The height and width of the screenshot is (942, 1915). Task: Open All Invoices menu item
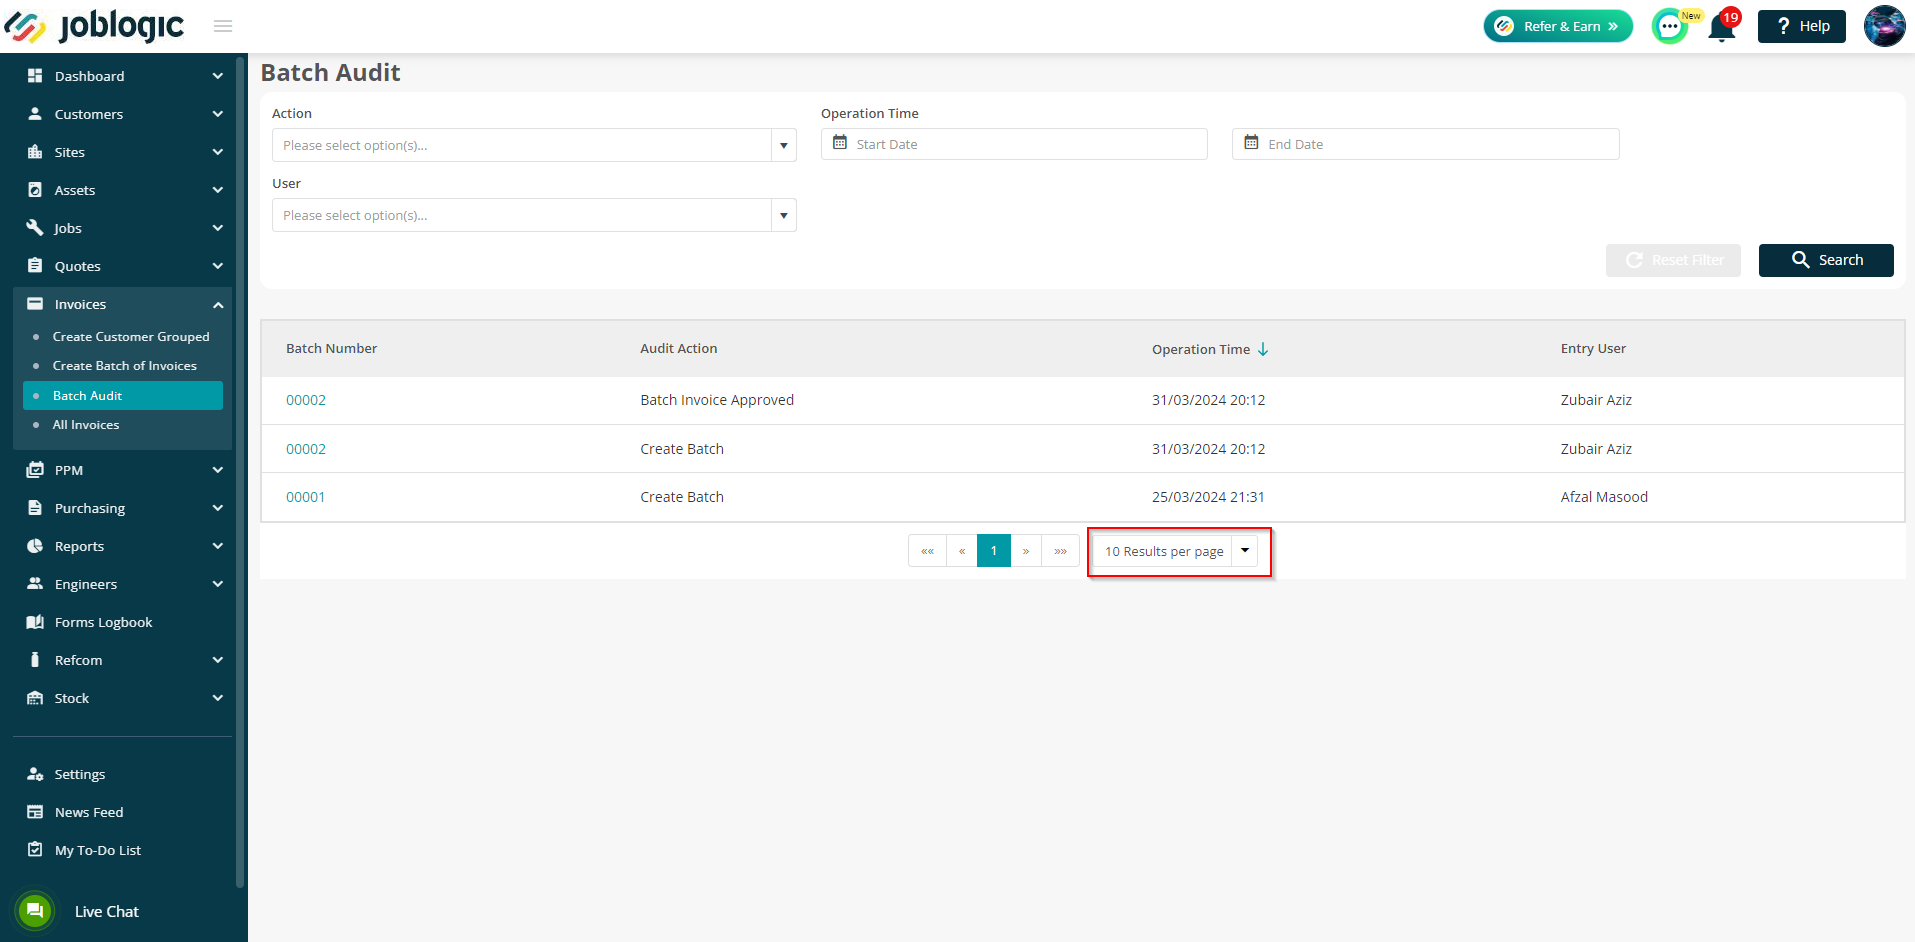pos(86,425)
